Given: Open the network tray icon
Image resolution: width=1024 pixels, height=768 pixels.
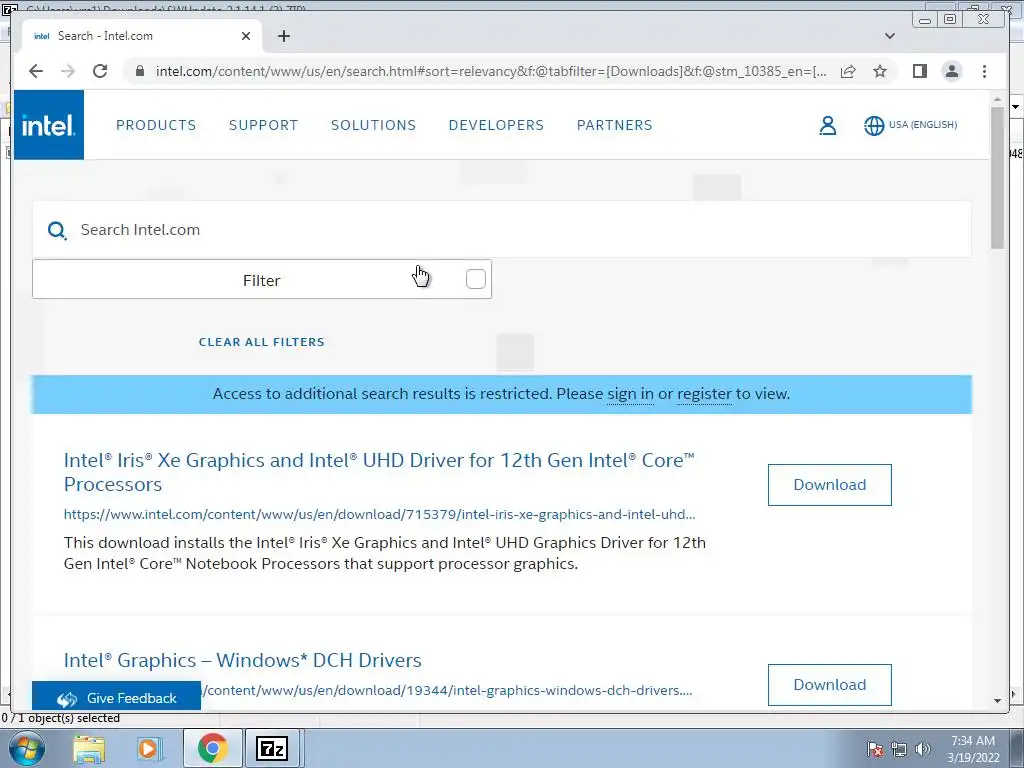Looking at the screenshot, I should pyautogui.click(x=899, y=749).
